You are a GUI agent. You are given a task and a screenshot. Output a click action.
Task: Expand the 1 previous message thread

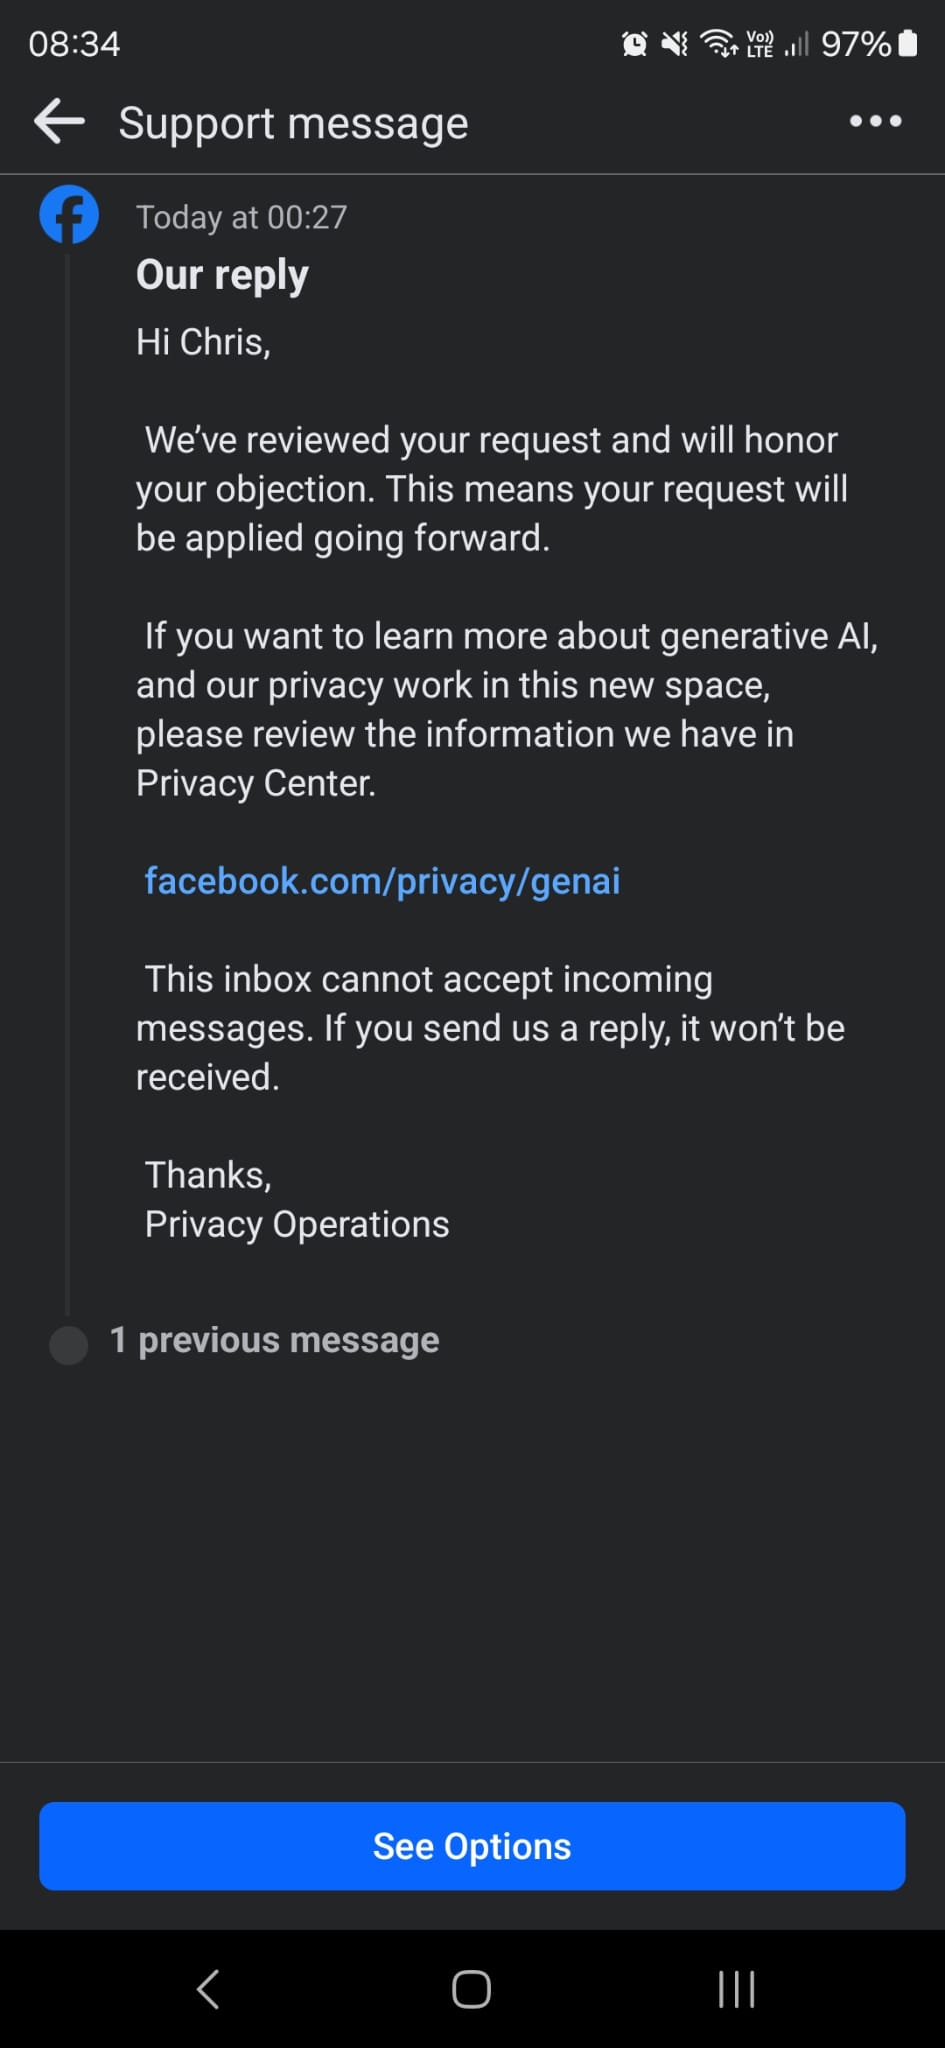pos(274,1340)
